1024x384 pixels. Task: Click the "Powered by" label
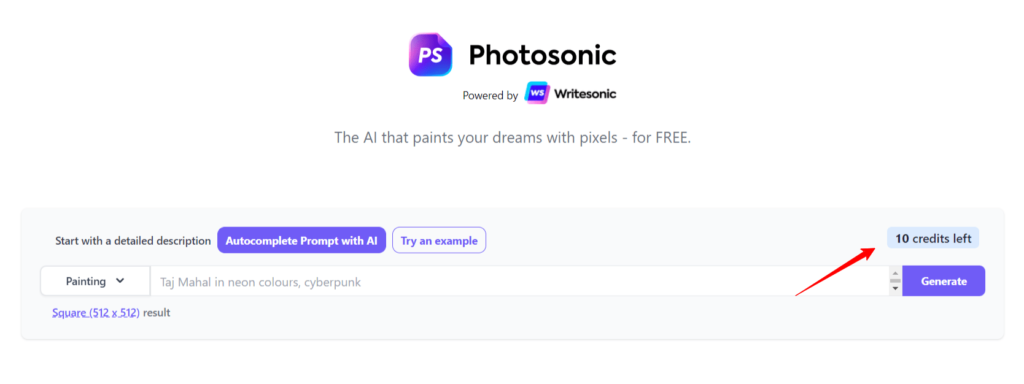click(490, 95)
